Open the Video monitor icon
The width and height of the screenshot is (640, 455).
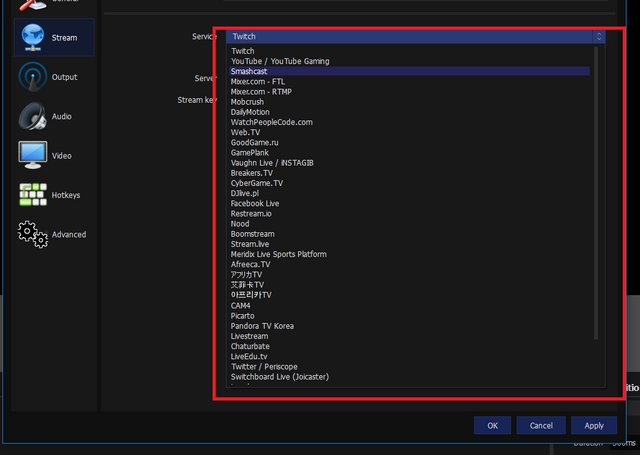(x=32, y=155)
